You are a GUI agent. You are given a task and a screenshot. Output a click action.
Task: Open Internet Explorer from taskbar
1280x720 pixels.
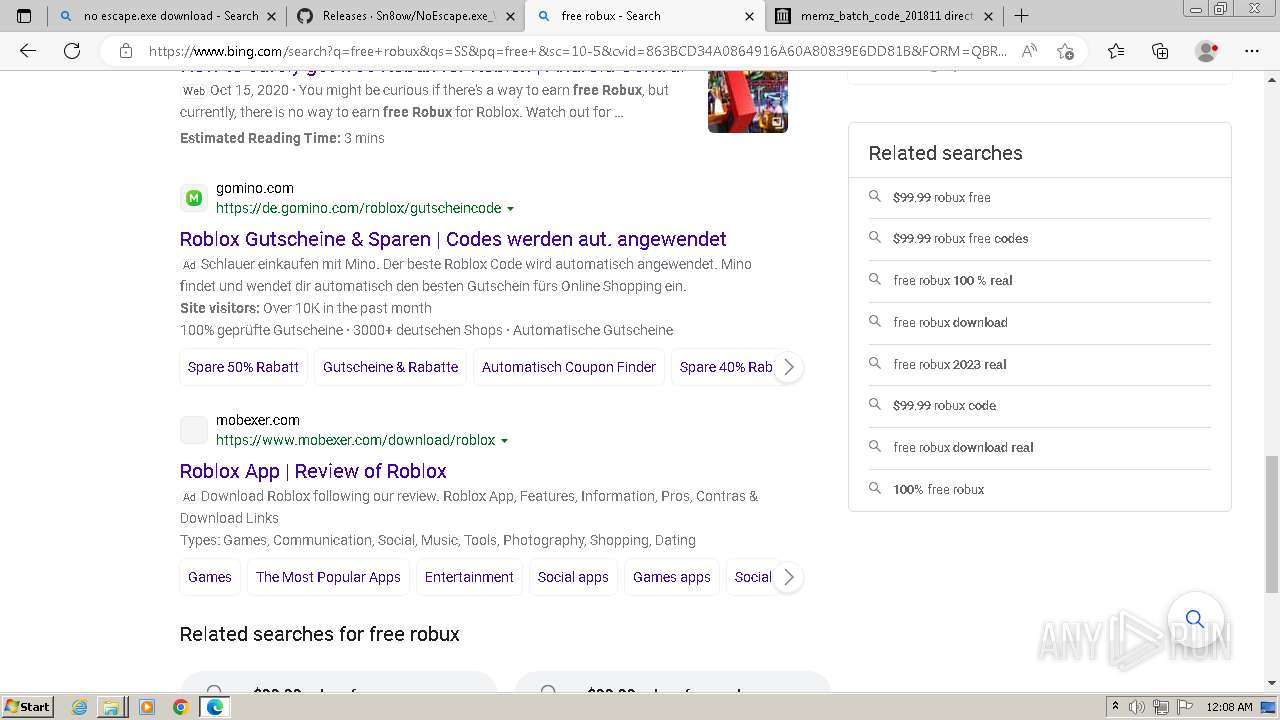point(80,707)
